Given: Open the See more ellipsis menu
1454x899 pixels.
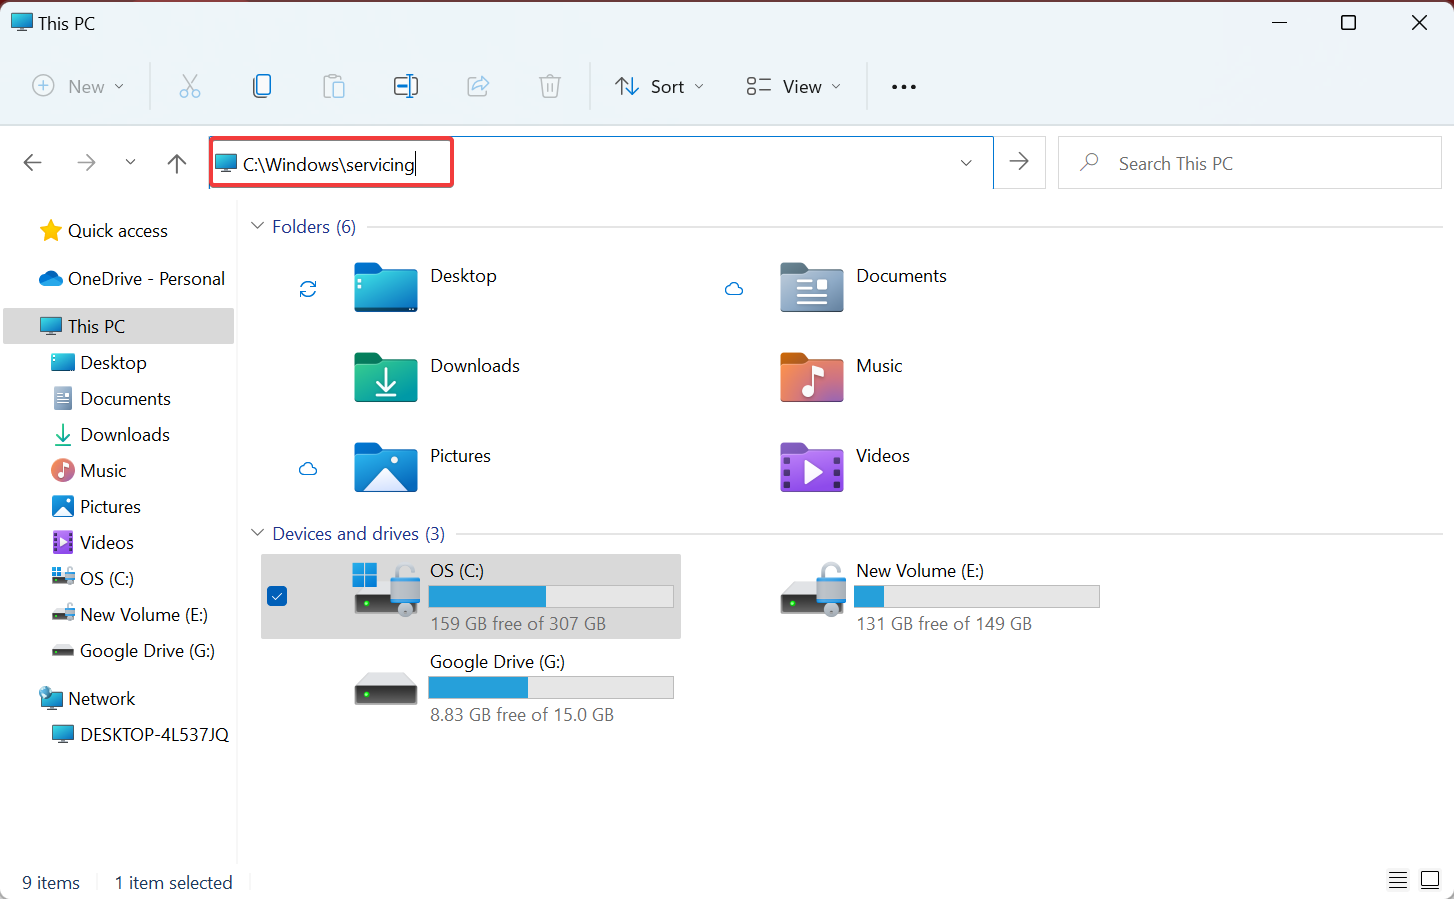Looking at the screenshot, I should click(x=904, y=87).
